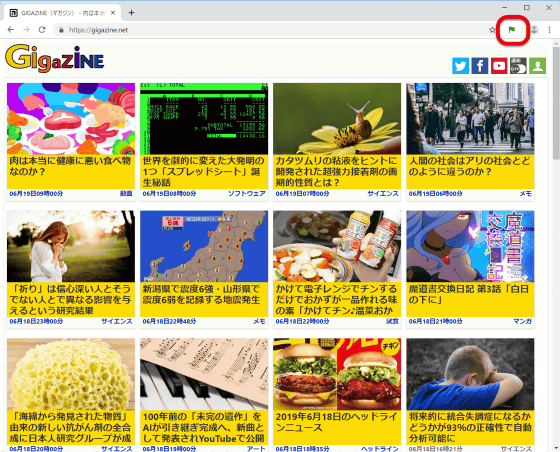Open Gigazine's Twitter page
Image resolution: width=560 pixels, height=452 pixels.
click(x=461, y=66)
